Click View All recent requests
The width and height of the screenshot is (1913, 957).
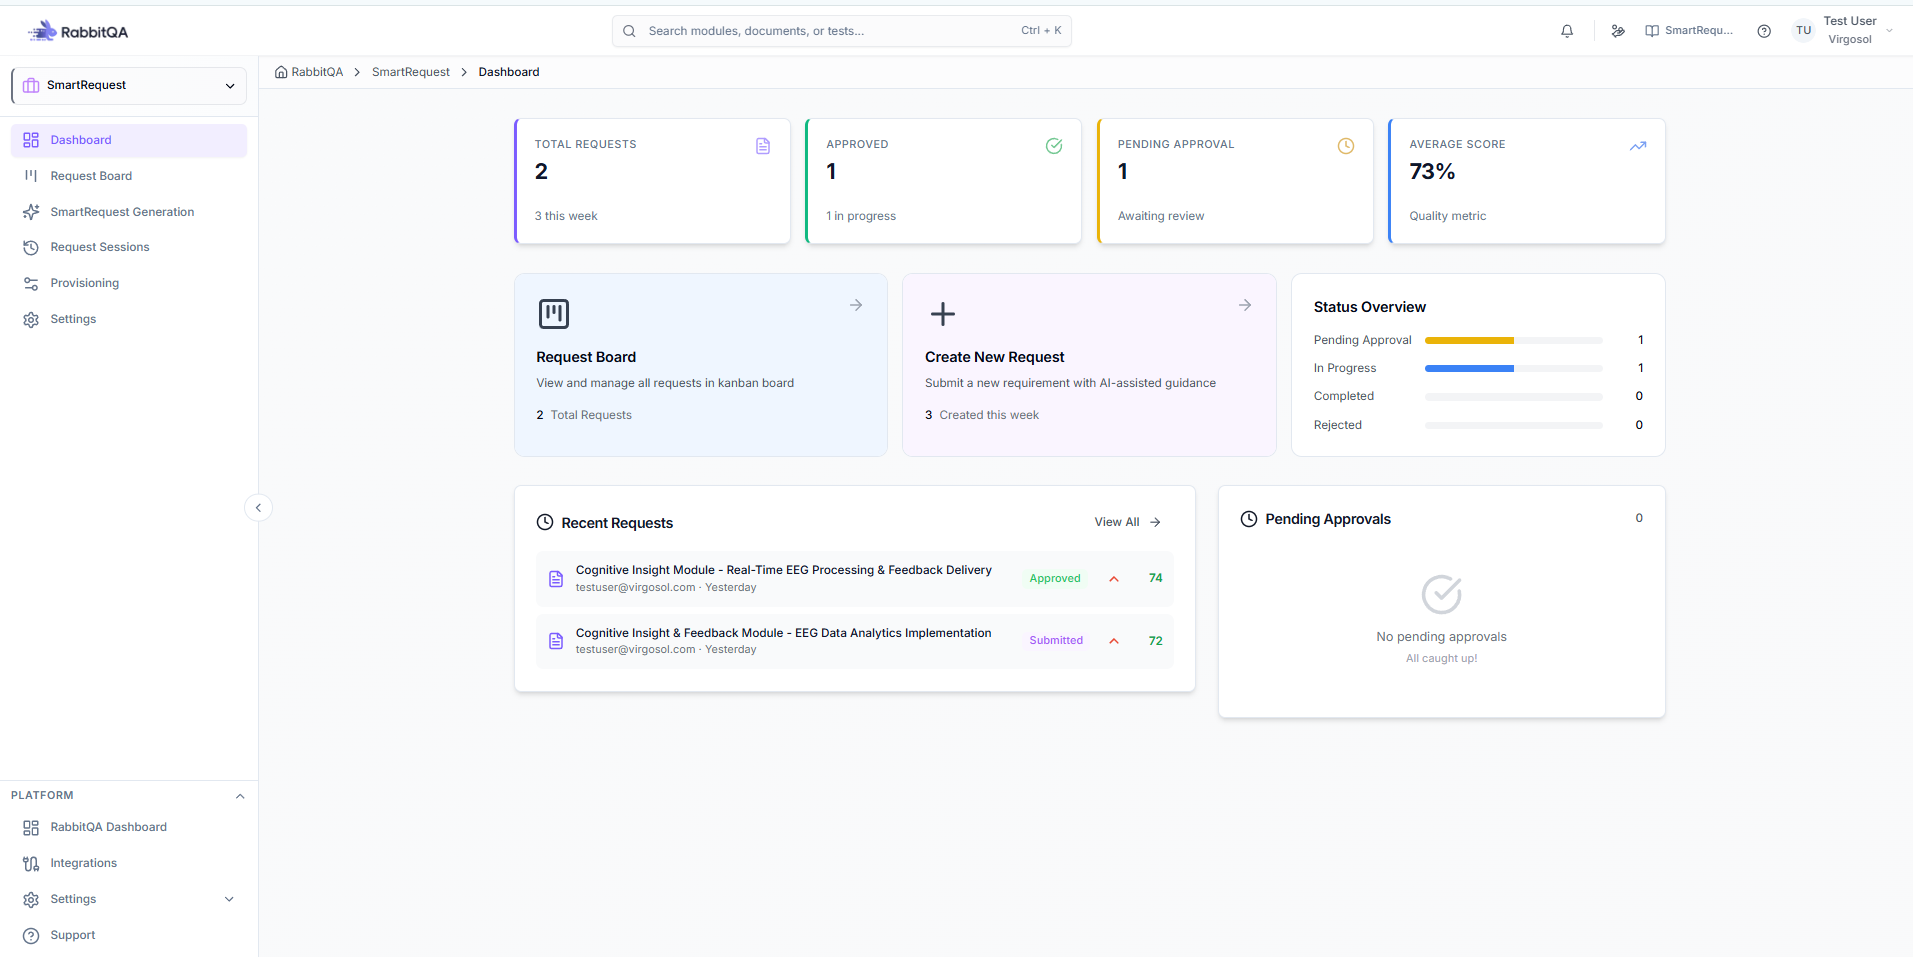1127,522
